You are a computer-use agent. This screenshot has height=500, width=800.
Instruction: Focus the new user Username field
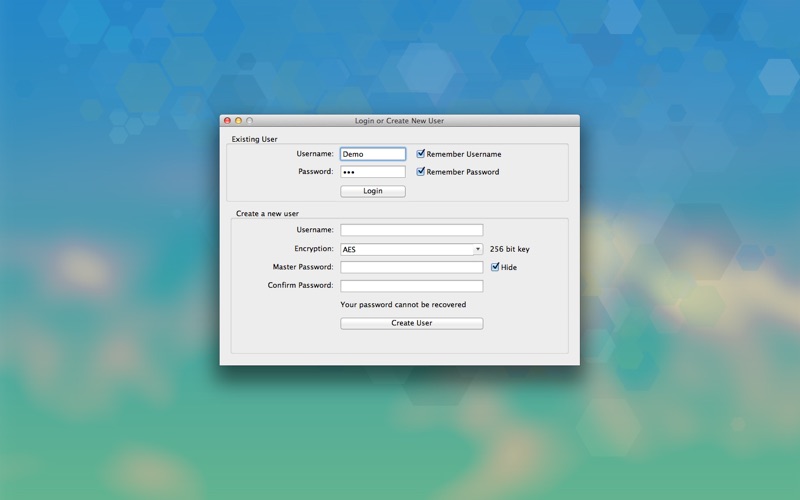pyautogui.click(x=412, y=230)
